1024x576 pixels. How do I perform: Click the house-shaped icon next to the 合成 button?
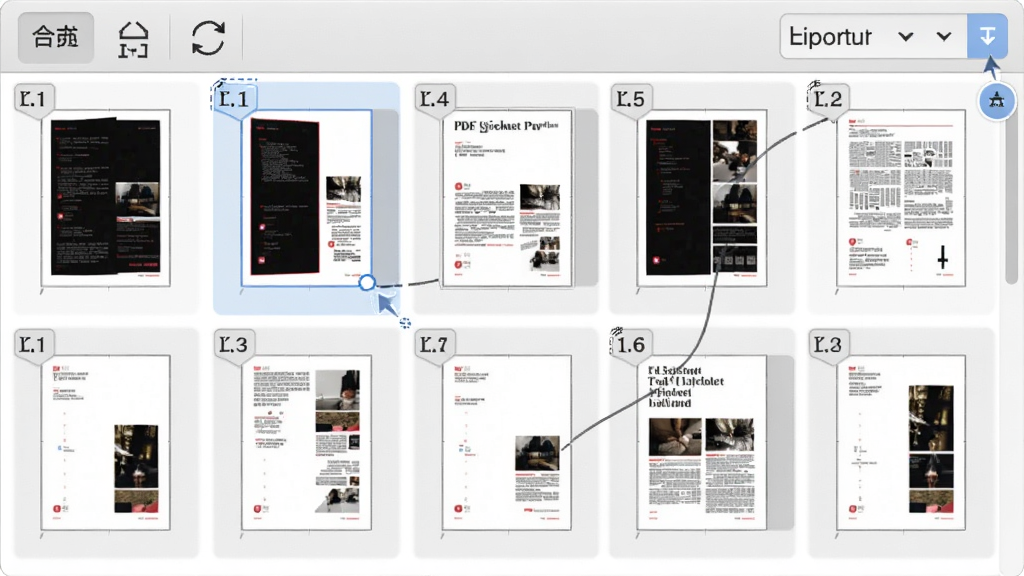(133, 39)
